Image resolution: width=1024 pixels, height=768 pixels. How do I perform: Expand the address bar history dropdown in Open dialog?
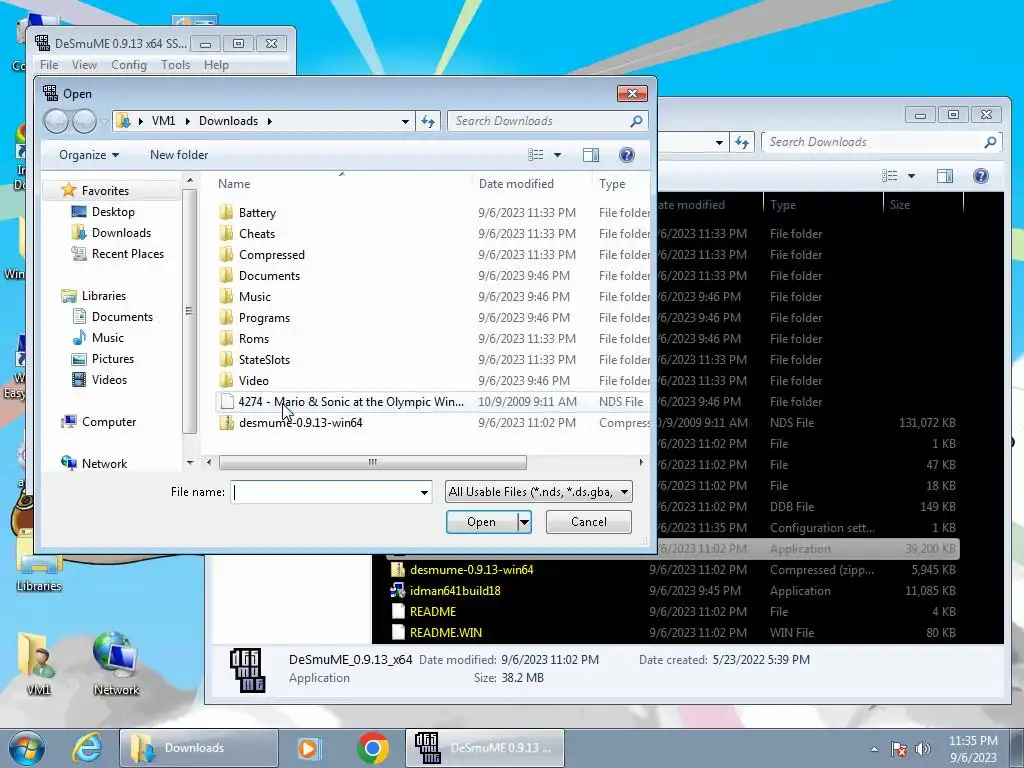coord(405,121)
